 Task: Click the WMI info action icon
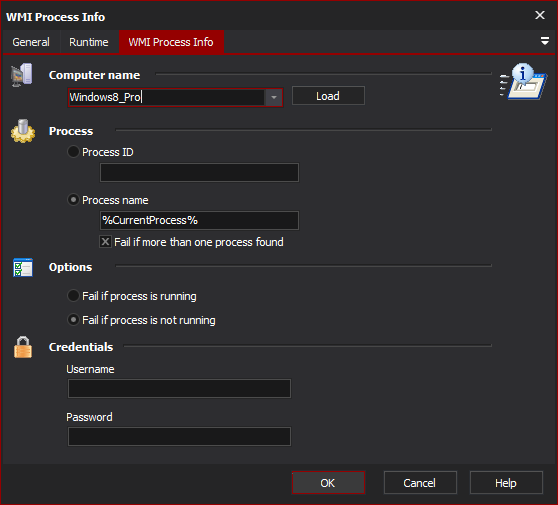click(x=523, y=82)
